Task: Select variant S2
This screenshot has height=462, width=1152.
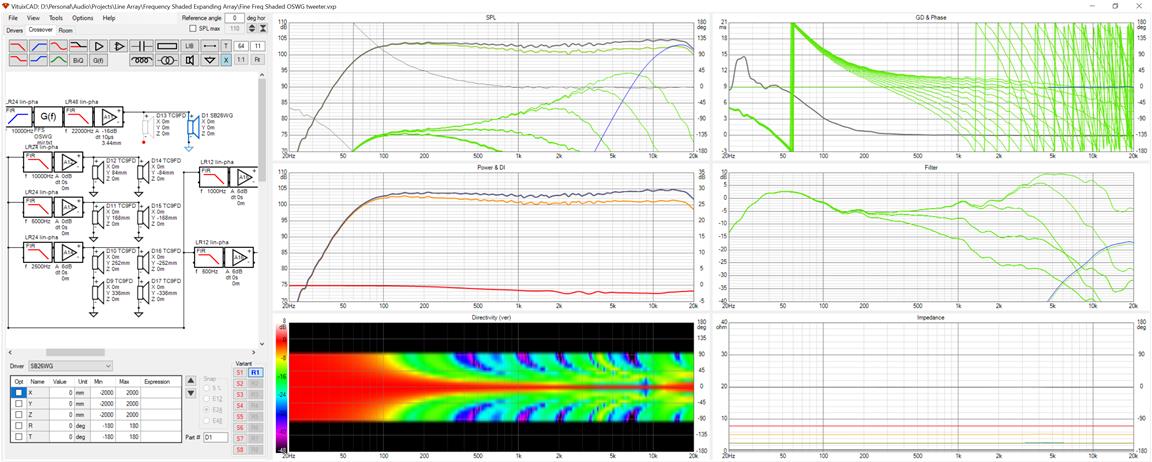Action: 239,383
